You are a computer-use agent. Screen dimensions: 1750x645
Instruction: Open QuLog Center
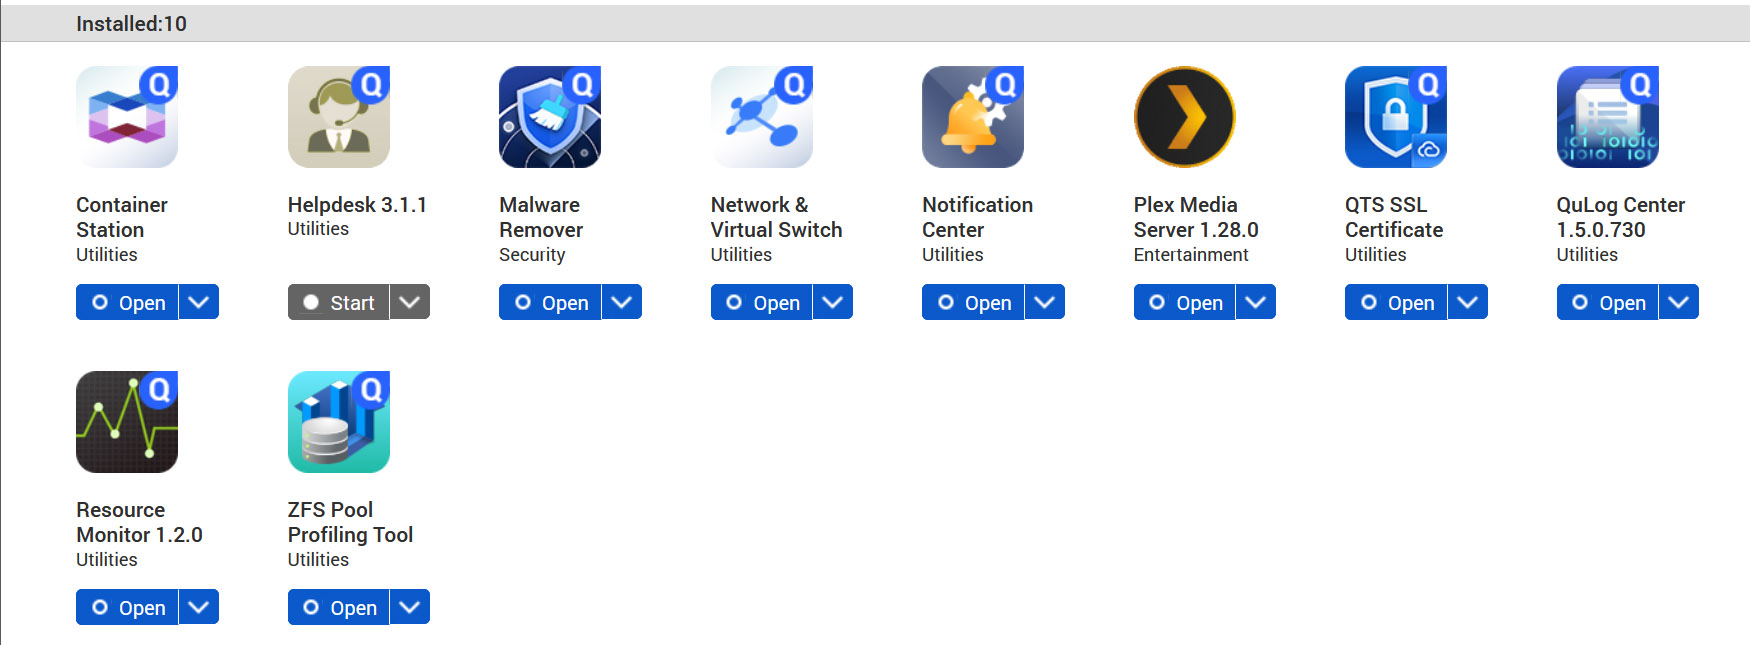coord(1607,302)
